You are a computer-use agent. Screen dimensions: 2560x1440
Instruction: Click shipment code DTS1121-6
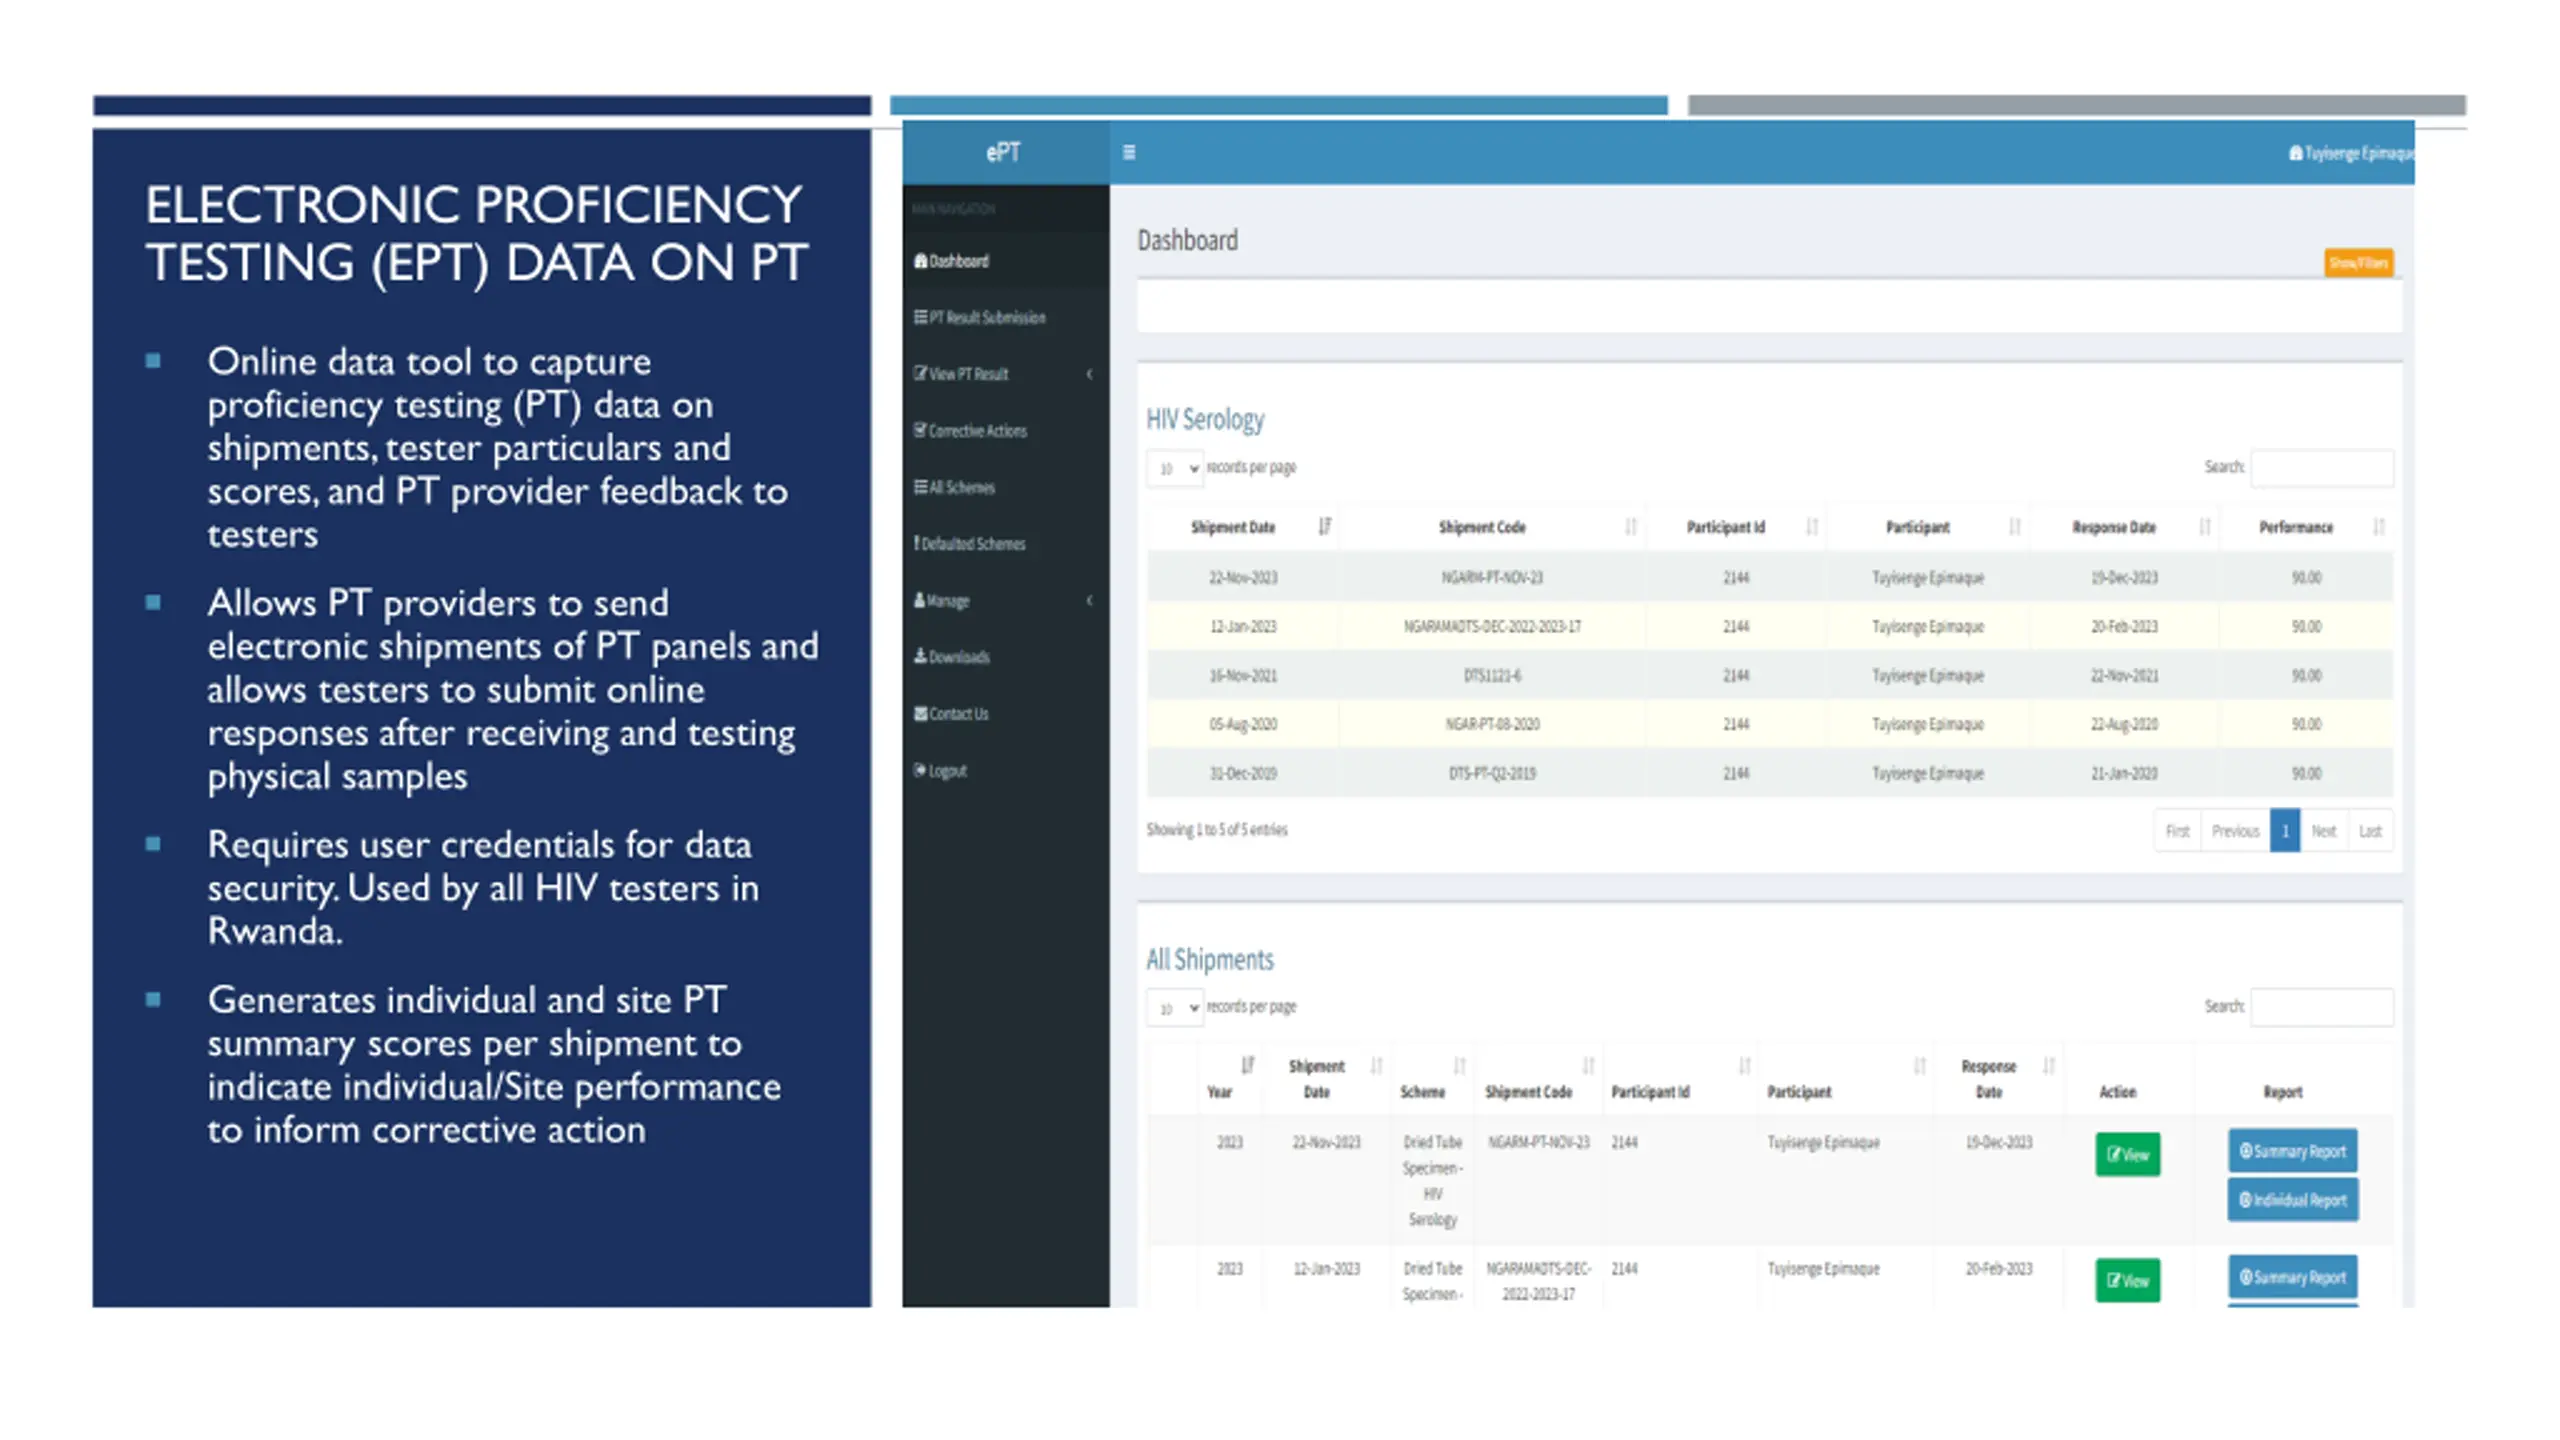[1492, 676]
